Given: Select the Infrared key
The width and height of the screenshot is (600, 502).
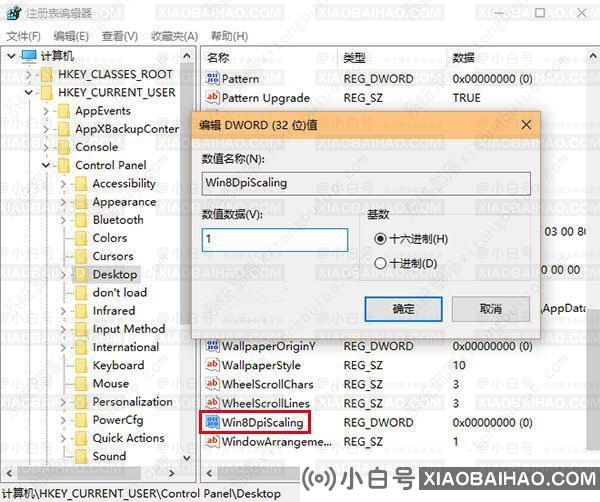Looking at the screenshot, I should 114,311.
